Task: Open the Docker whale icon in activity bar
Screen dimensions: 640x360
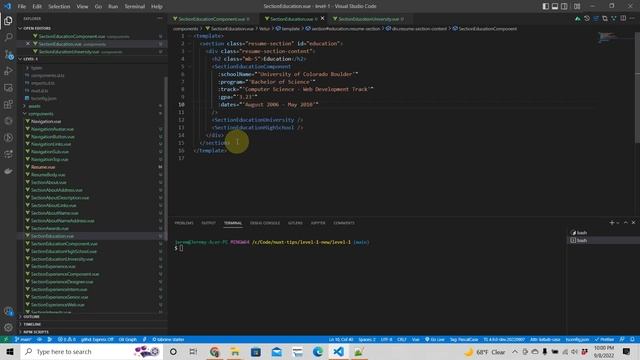Action: coord(8,171)
